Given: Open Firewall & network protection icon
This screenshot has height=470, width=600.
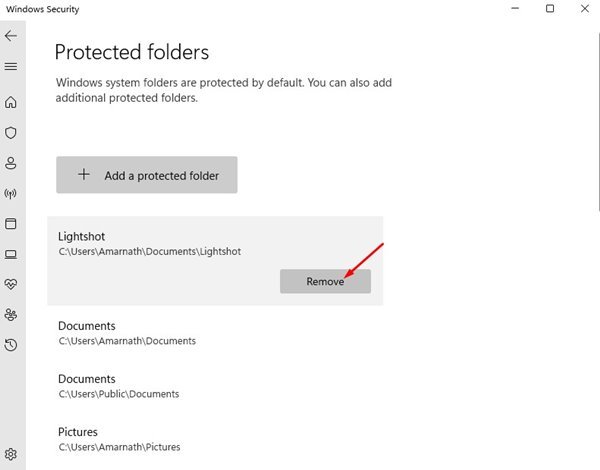Looking at the screenshot, I should 11,193.
